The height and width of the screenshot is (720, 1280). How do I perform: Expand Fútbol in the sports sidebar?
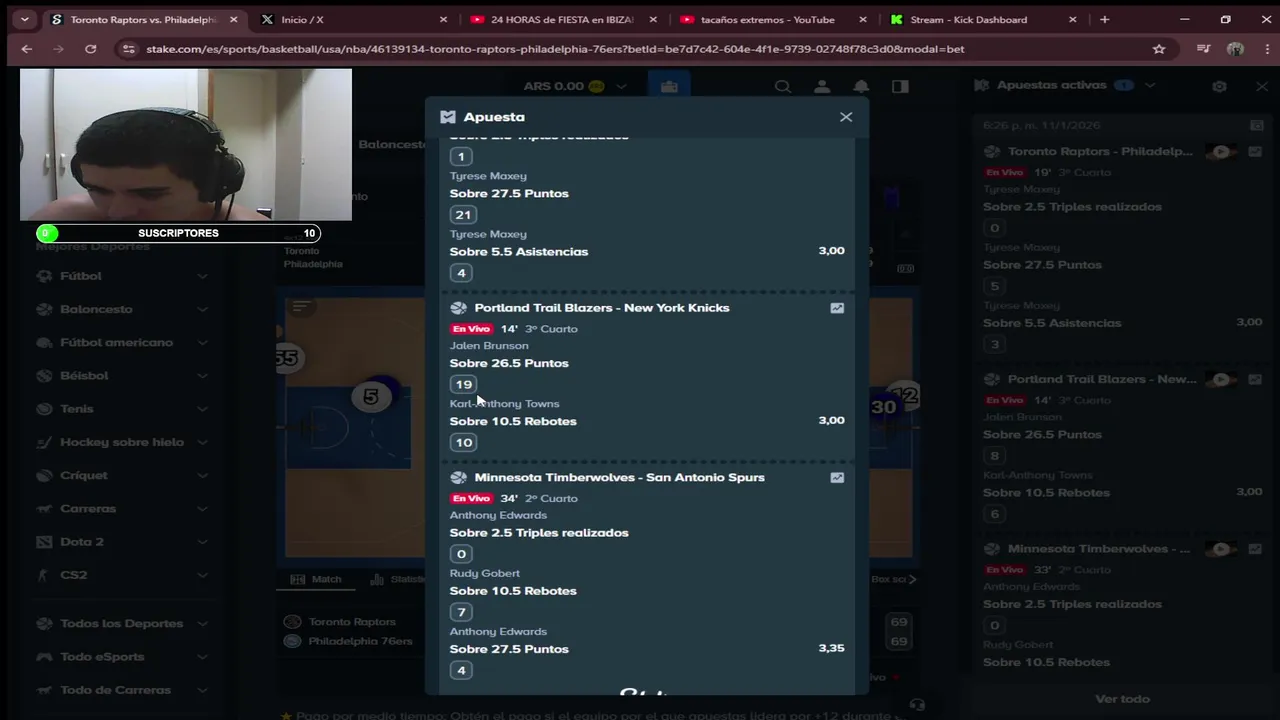202,276
